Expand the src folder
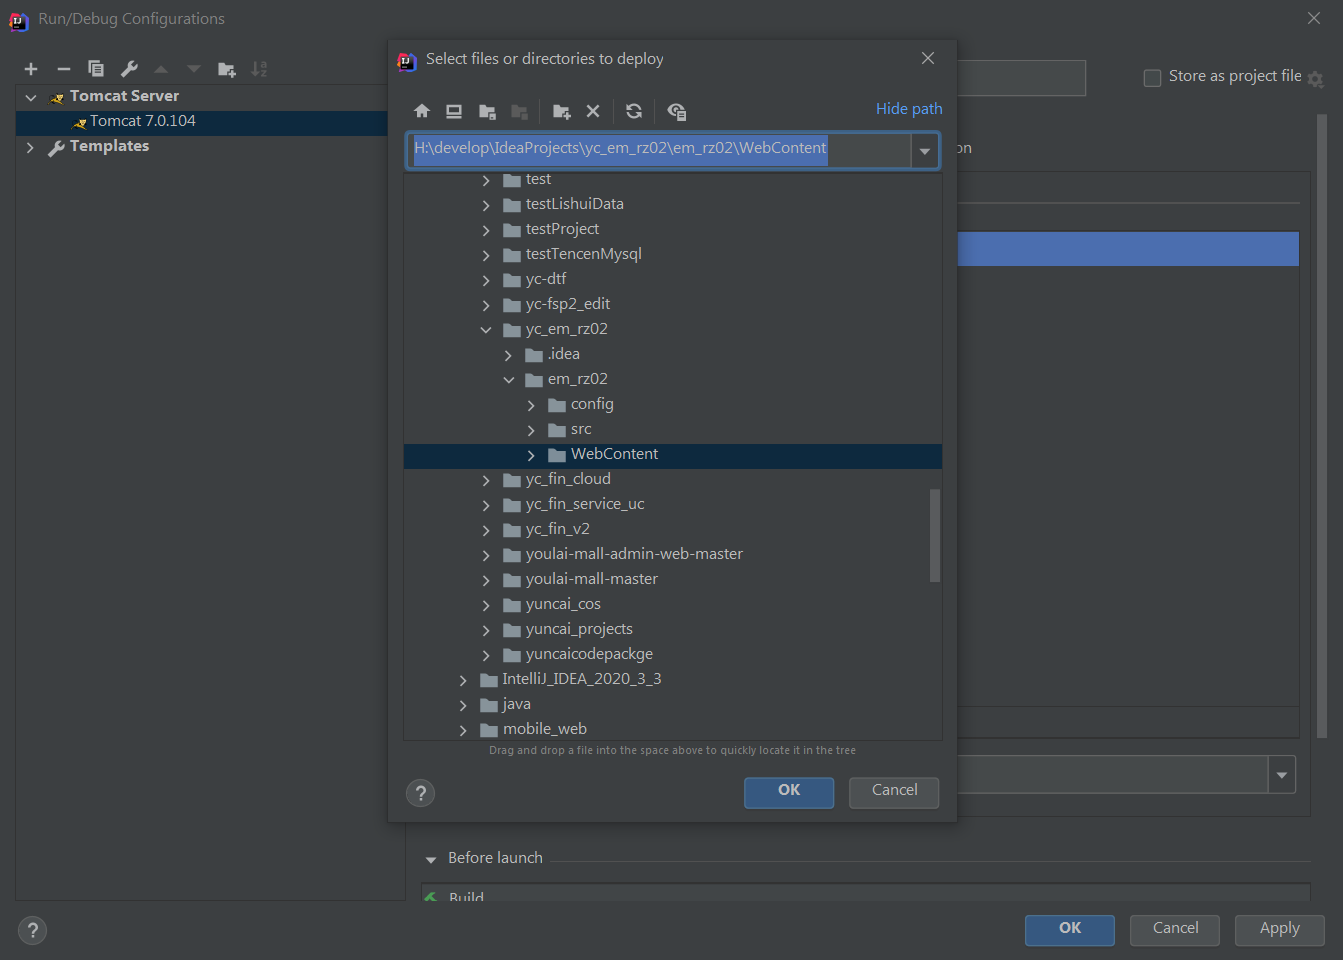Viewport: 1343px width, 960px height. [x=531, y=430]
